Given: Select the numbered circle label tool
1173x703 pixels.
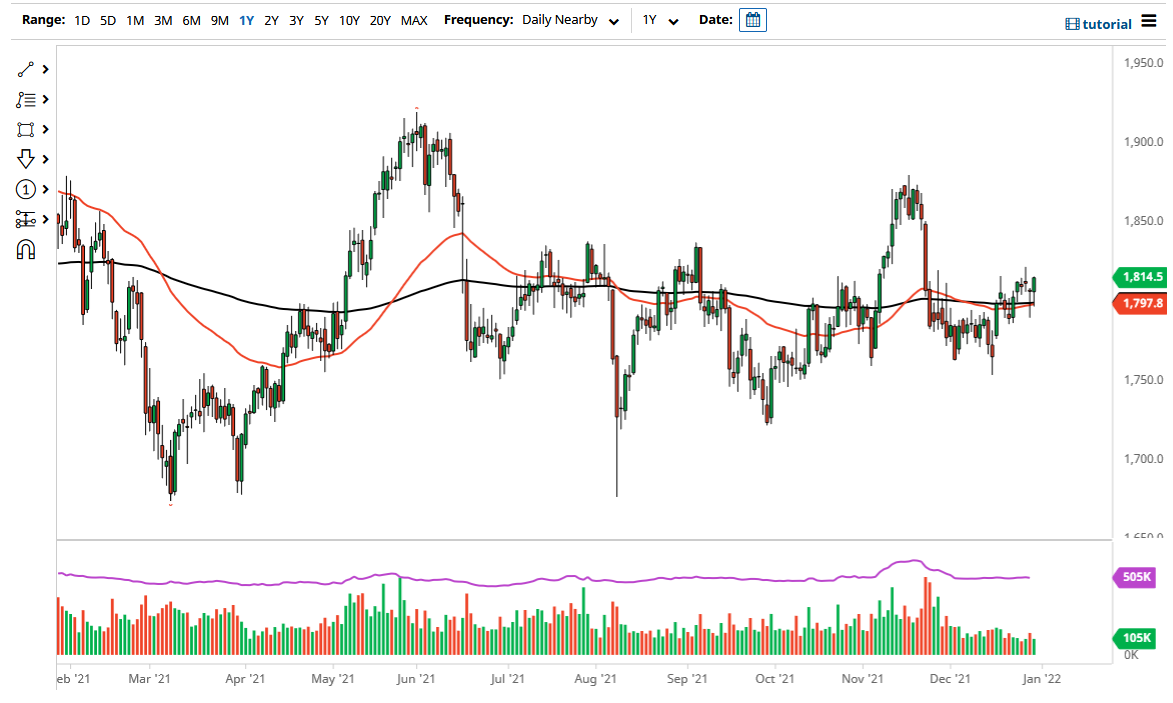Looking at the screenshot, I should pos(25,189).
